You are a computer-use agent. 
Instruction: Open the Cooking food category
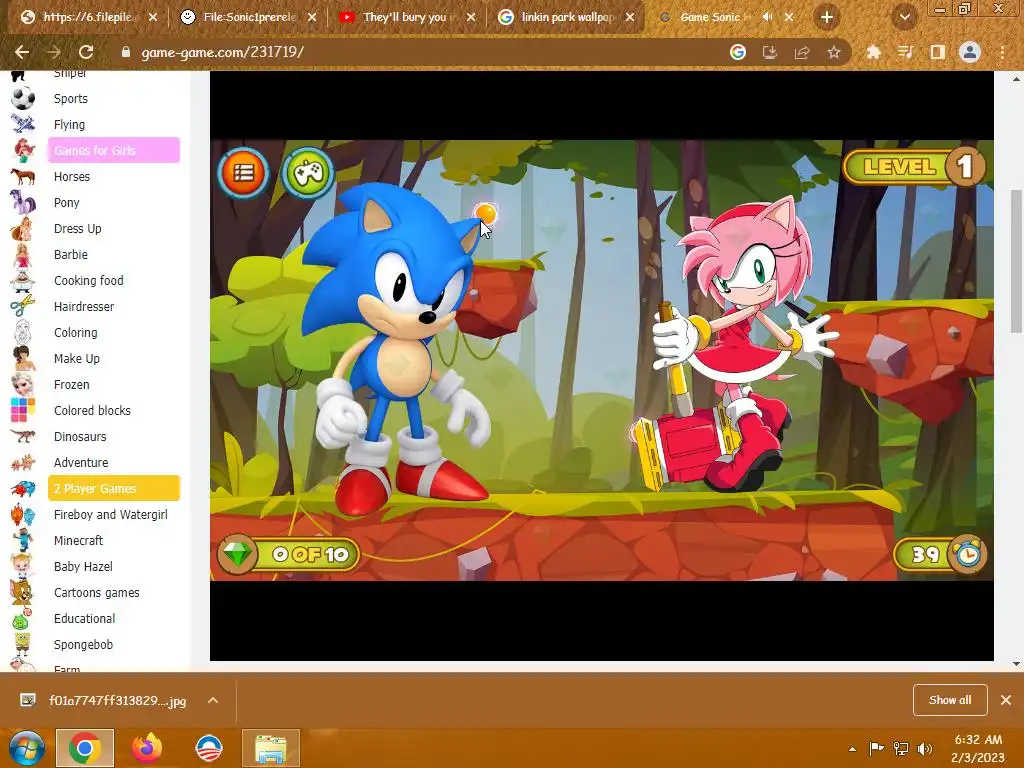(x=89, y=280)
